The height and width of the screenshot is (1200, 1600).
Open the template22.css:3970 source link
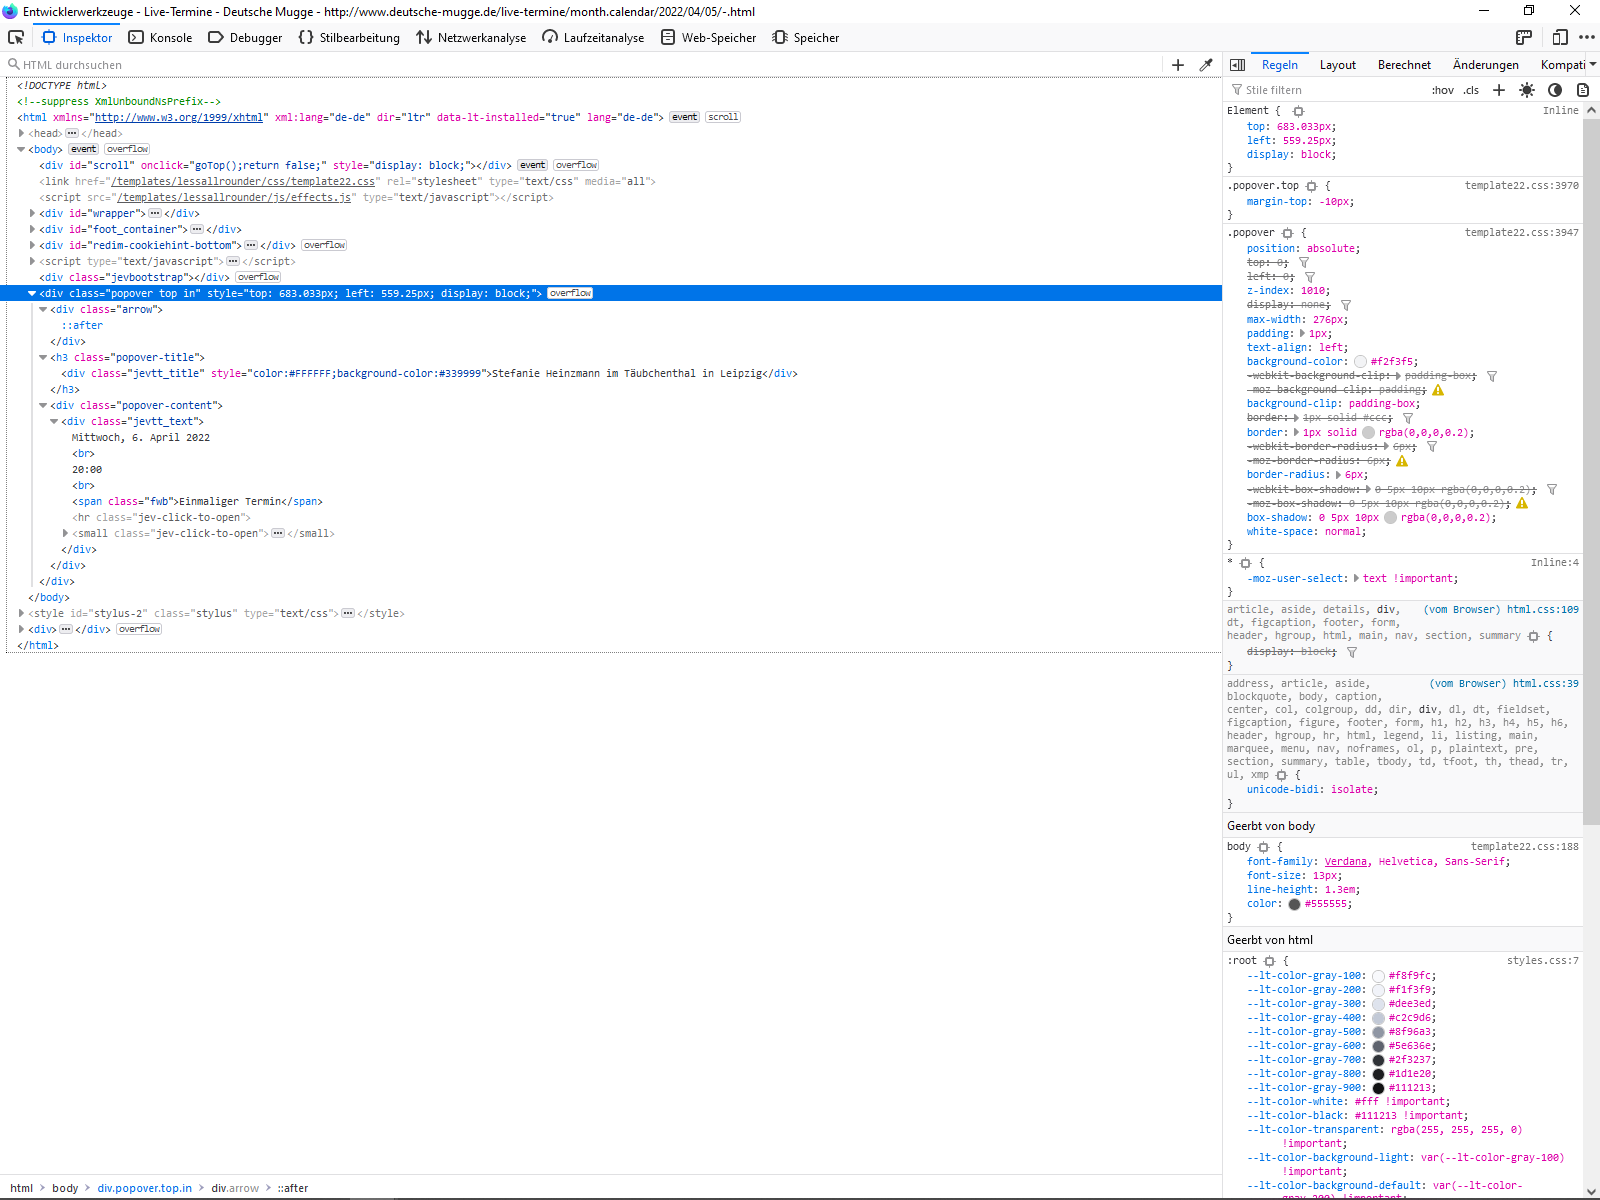[1521, 186]
